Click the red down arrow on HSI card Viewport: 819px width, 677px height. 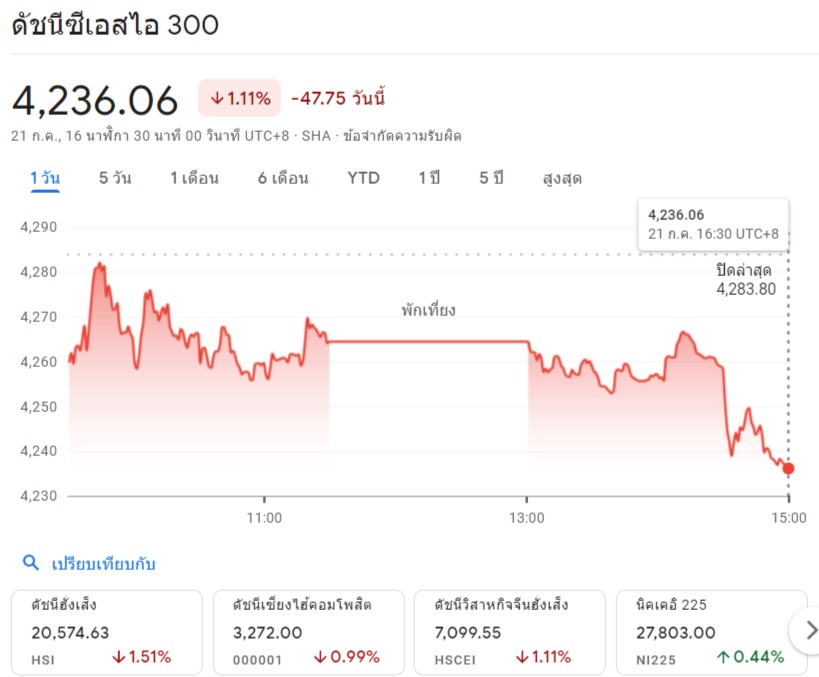[119, 657]
